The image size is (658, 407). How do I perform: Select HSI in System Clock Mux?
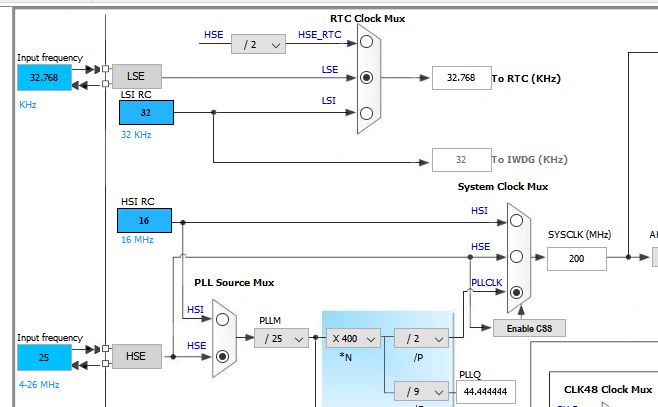coord(516,221)
